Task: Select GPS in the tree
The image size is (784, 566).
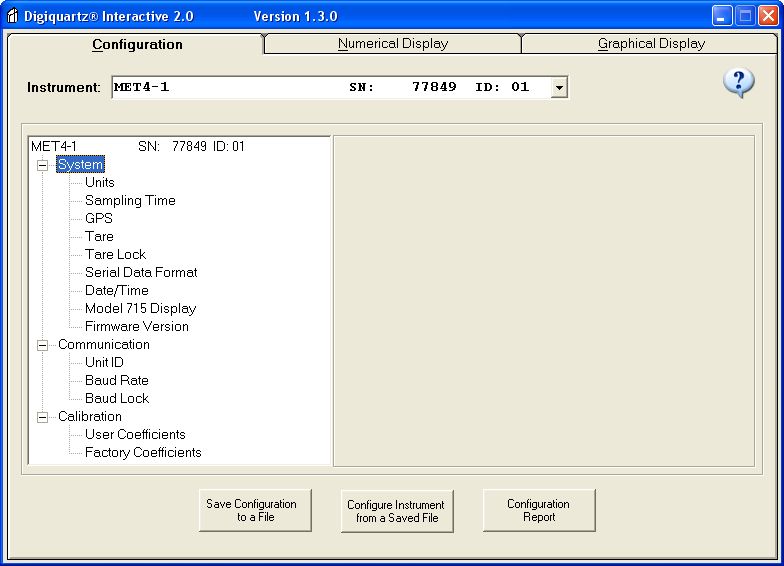Action: click(x=98, y=218)
